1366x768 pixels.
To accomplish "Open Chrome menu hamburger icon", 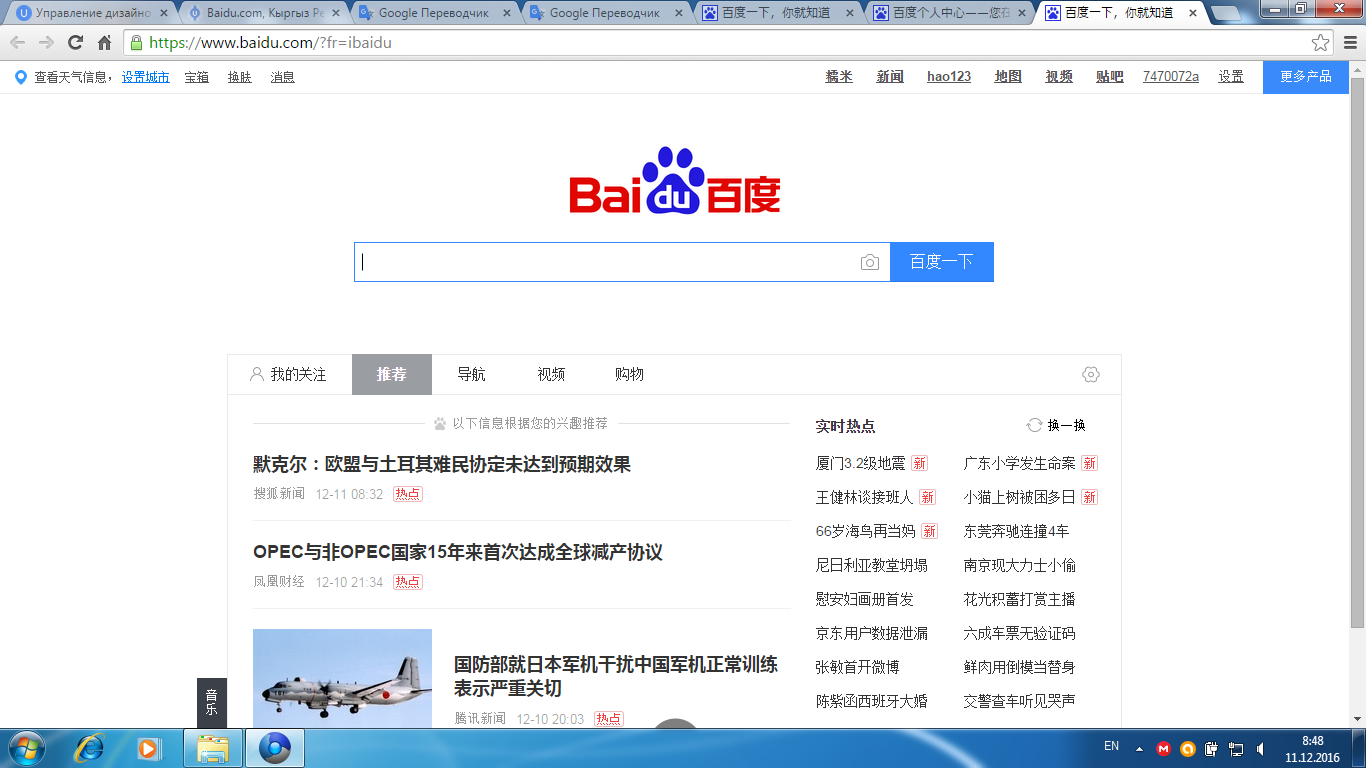I will (x=1349, y=43).
